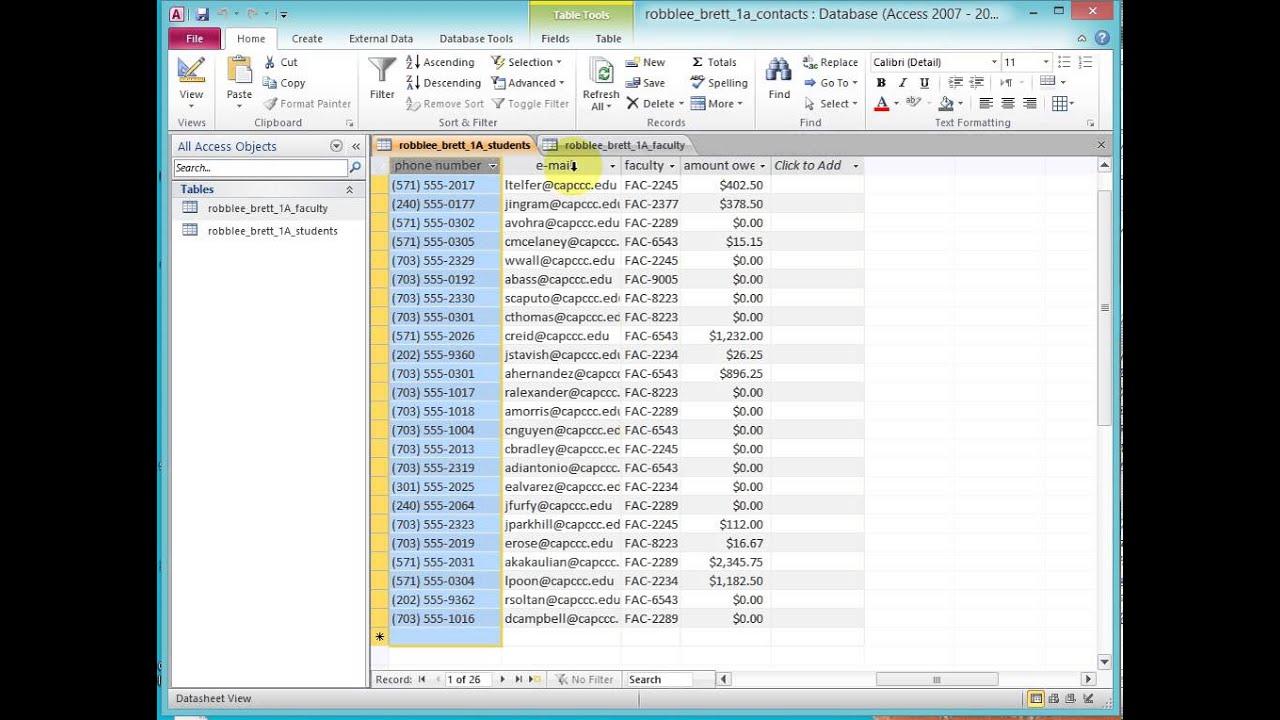Click the Totals sigma command
1280x720 pixels.
click(x=714, y=62)
